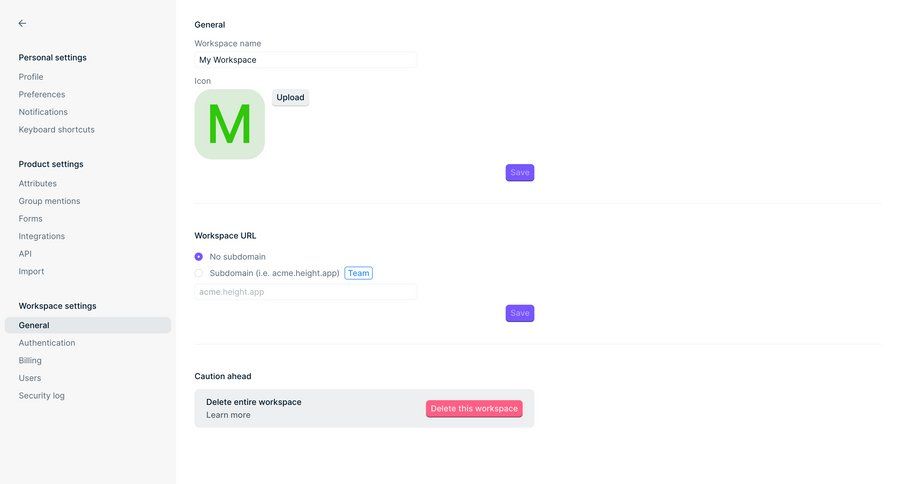Open the Security log page
This screenshot has width=900, height=484.
pyautogui.click(x=42, y=396)
